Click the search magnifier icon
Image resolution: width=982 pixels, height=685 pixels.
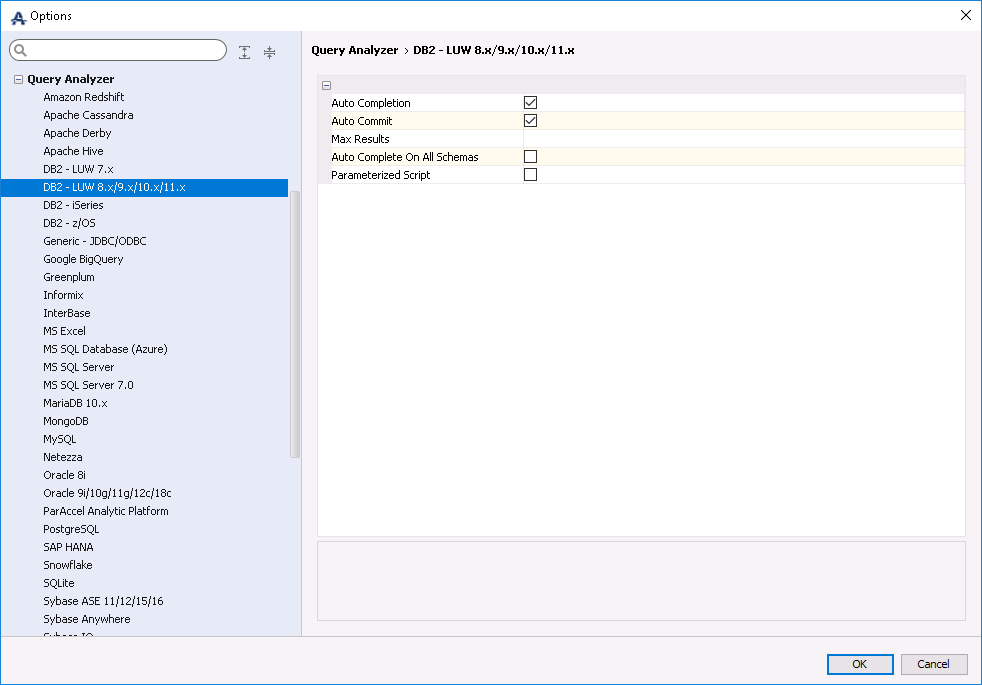(x=20, y=51)
